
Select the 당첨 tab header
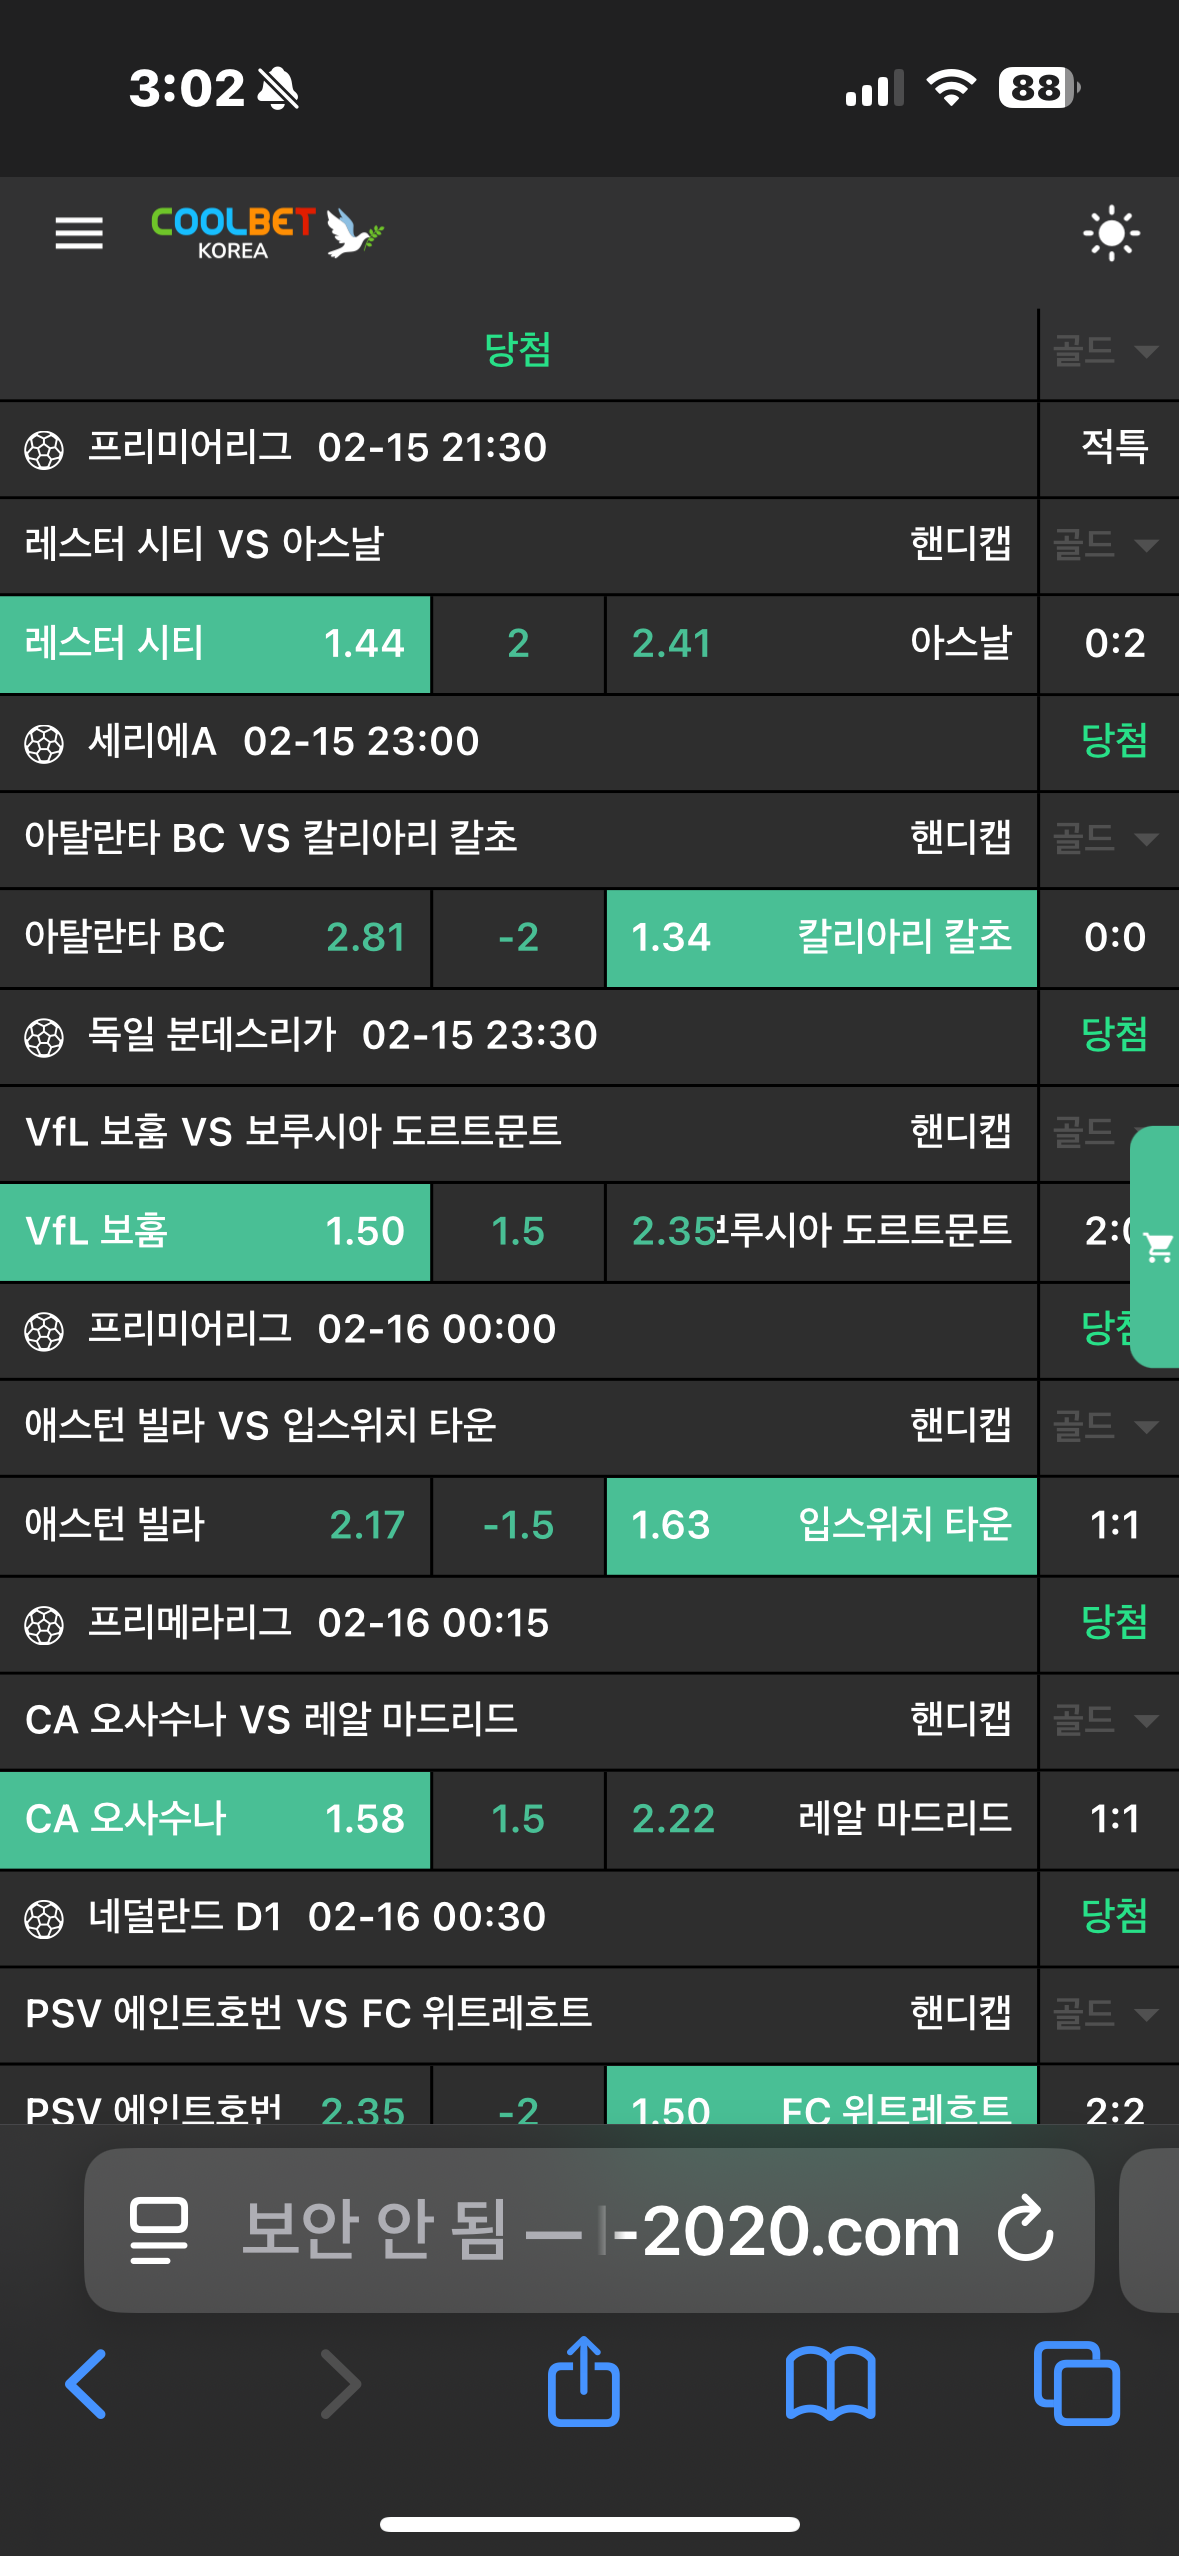[x=517, y=350]
